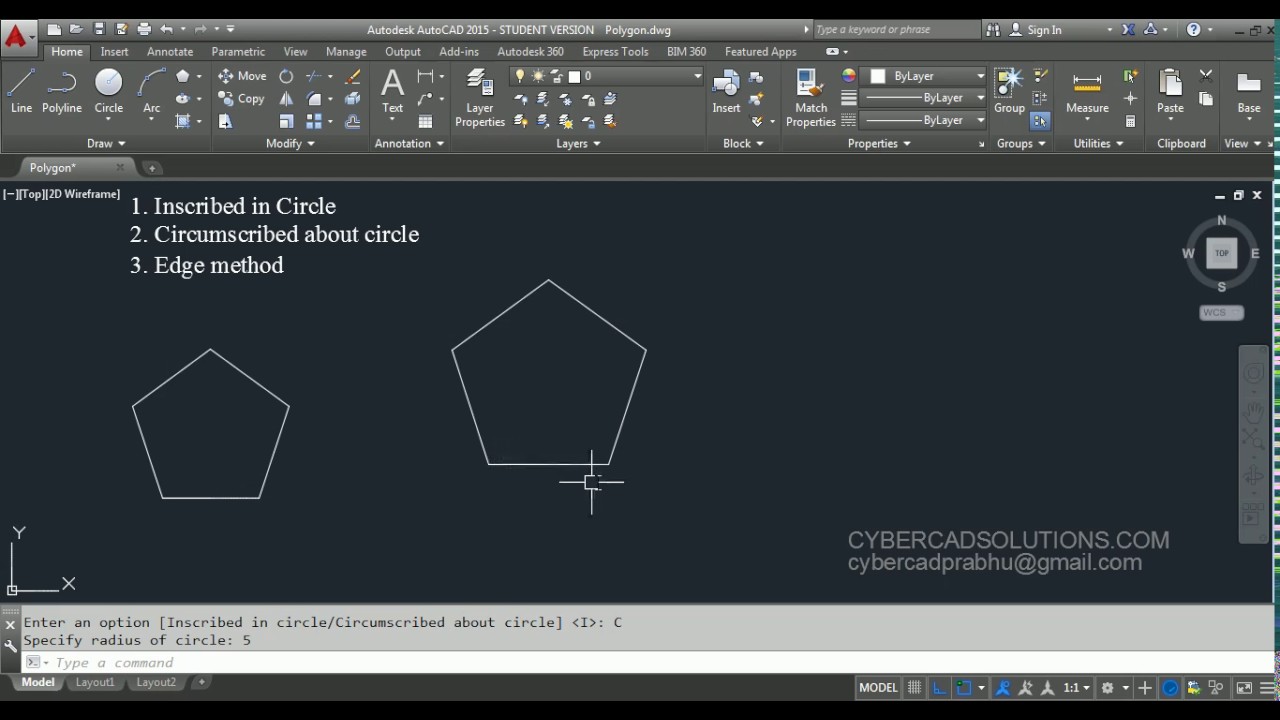Select the Polyline tool

tap(62, 91)
